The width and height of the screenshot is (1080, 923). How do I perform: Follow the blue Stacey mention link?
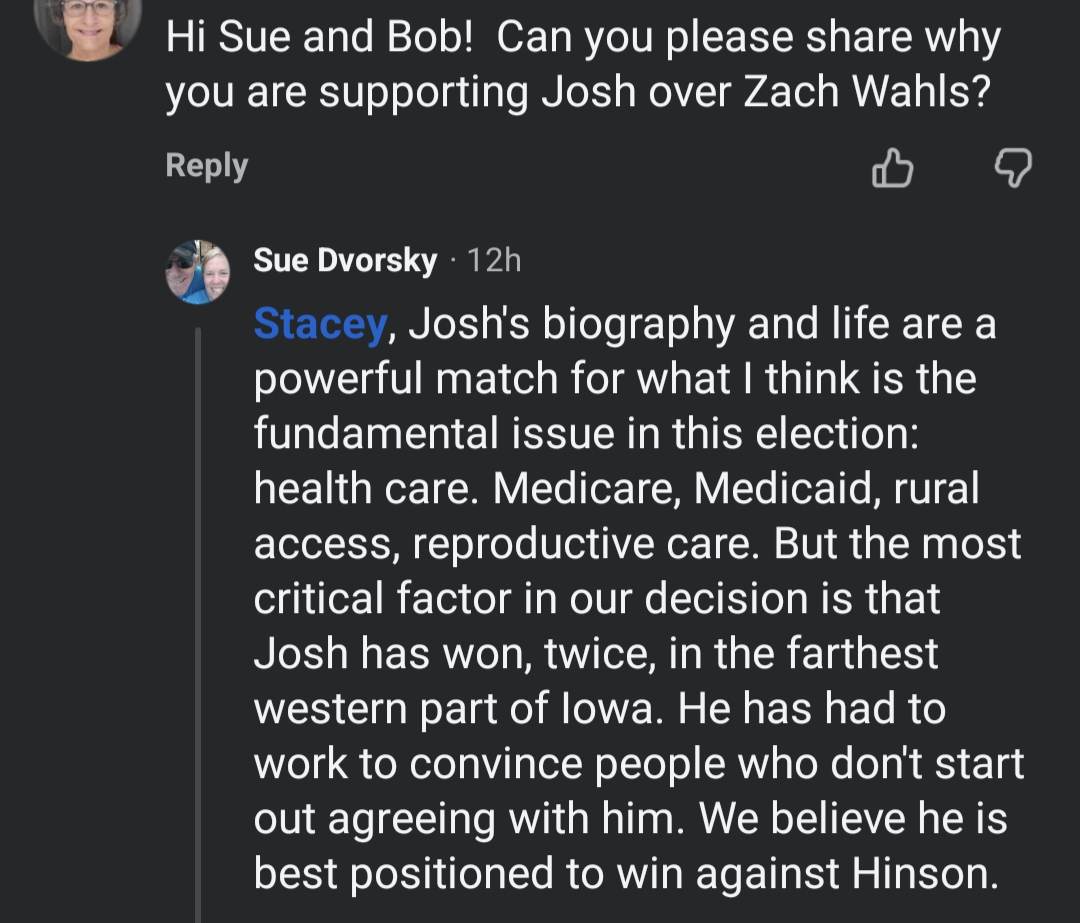click(319, 325)
